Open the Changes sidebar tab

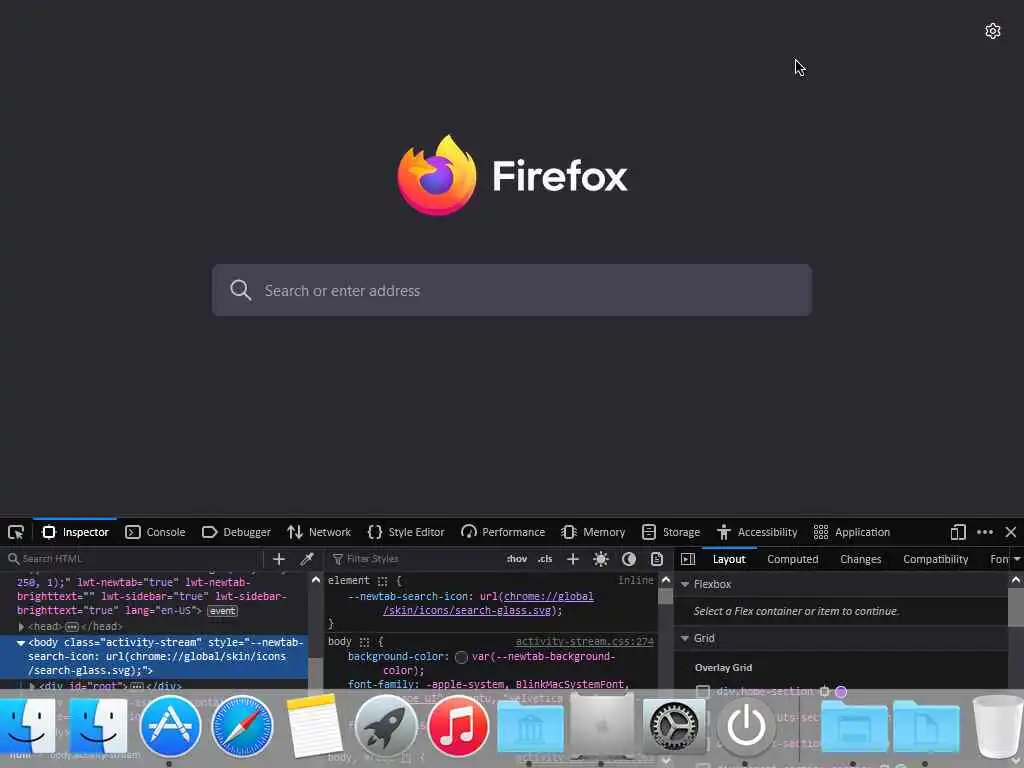pyautogui.click(x=860, y=559)
